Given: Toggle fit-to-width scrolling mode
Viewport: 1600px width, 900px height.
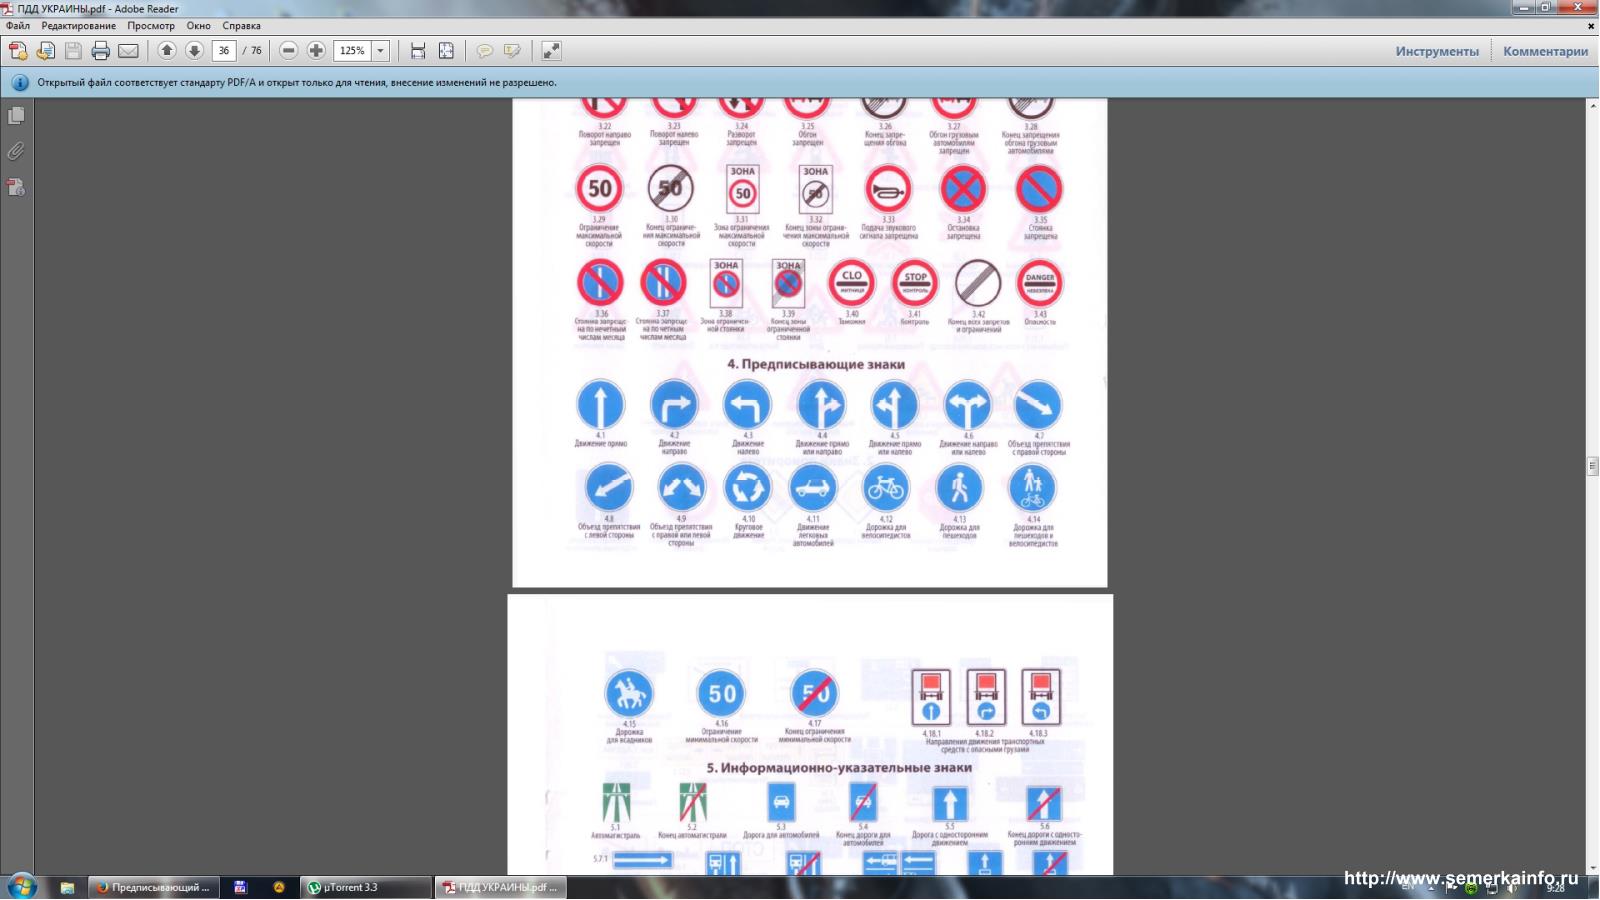Looking at the screenshot, I should [x=418, y=51].
